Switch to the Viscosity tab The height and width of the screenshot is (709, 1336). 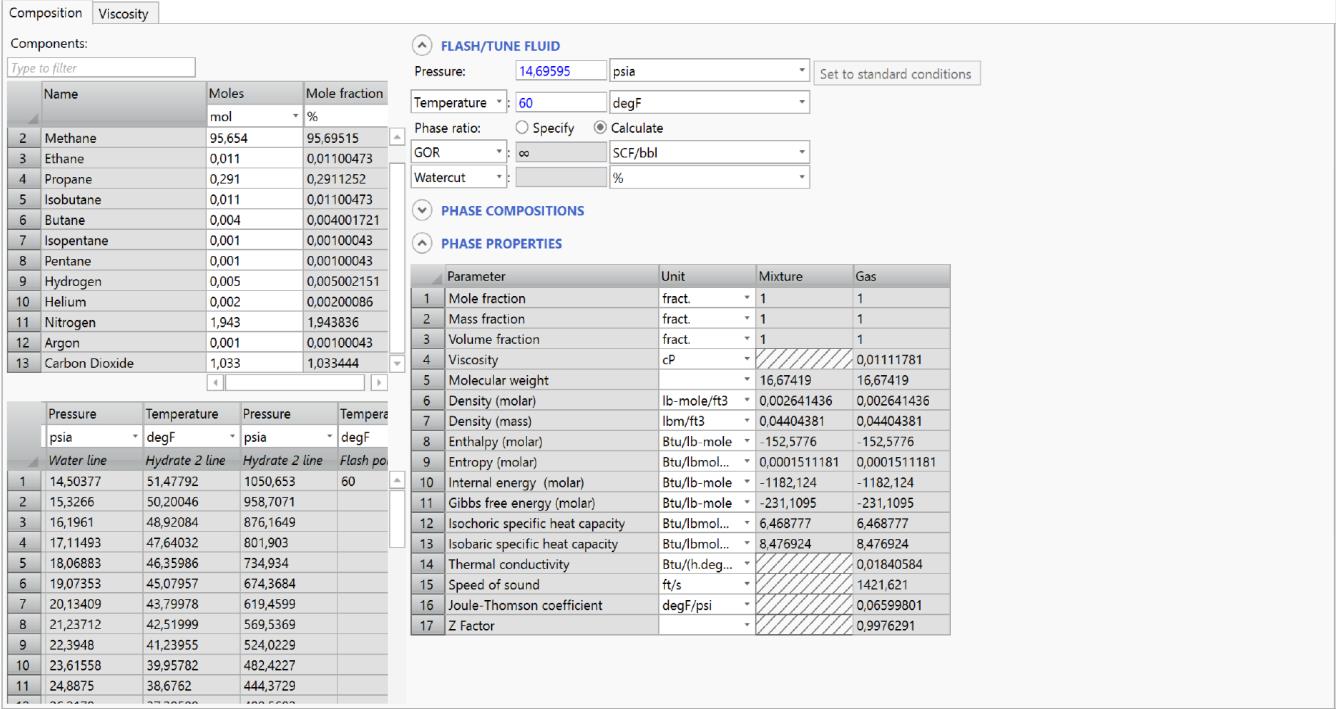tap(125, 12)
